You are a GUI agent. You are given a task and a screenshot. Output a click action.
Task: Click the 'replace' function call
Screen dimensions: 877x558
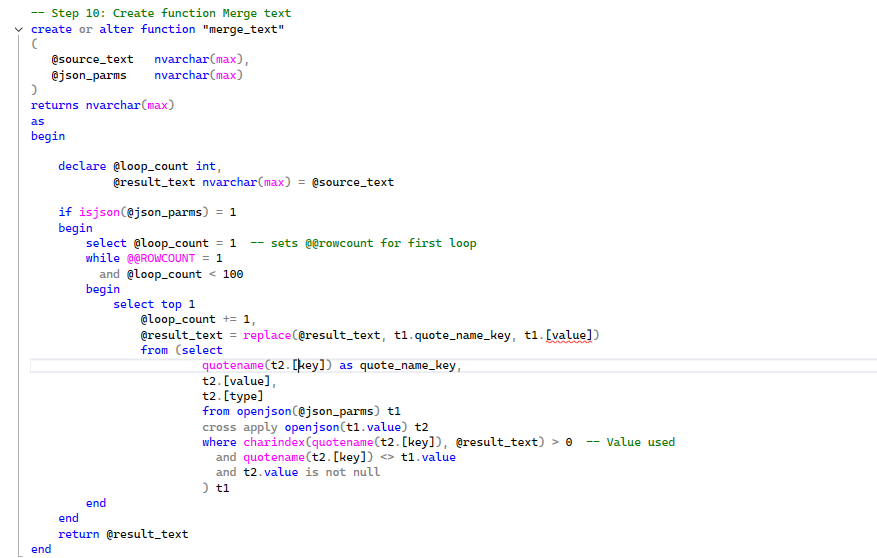pyautogui.click(x=267, y=335)
